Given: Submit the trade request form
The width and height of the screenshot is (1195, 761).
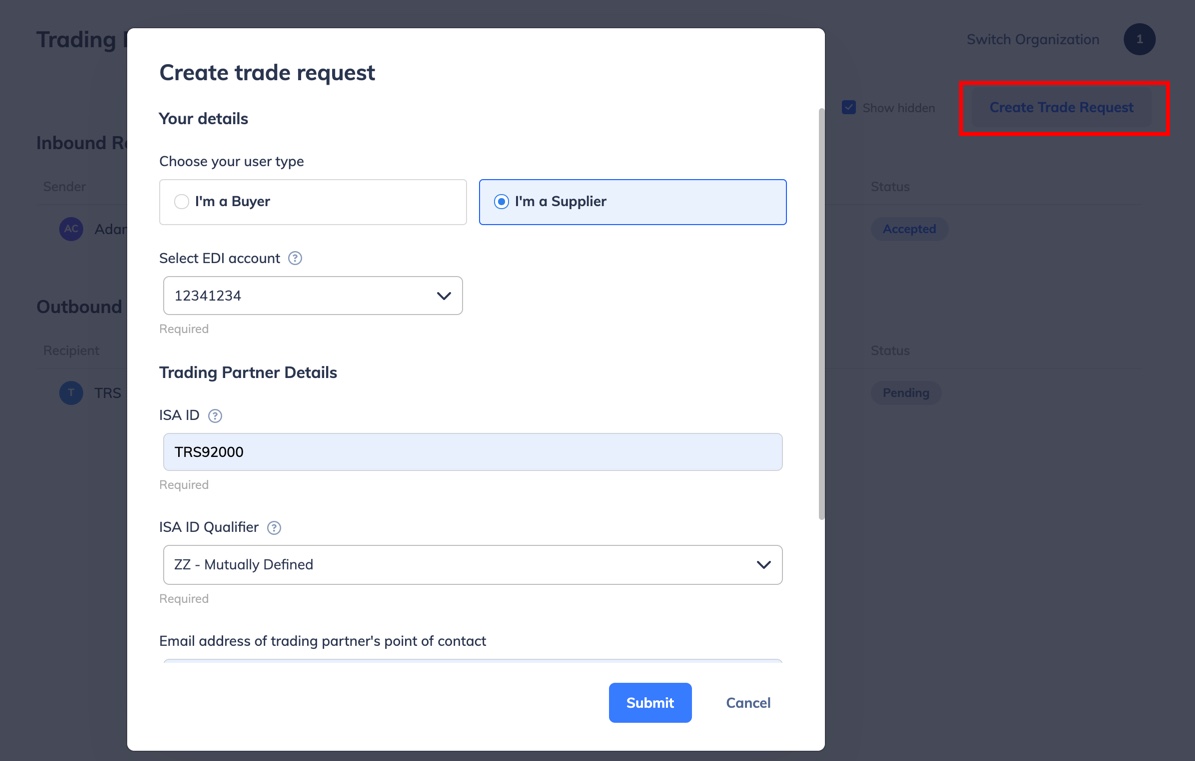Looking at the screenshot, I should coord(650,702).
